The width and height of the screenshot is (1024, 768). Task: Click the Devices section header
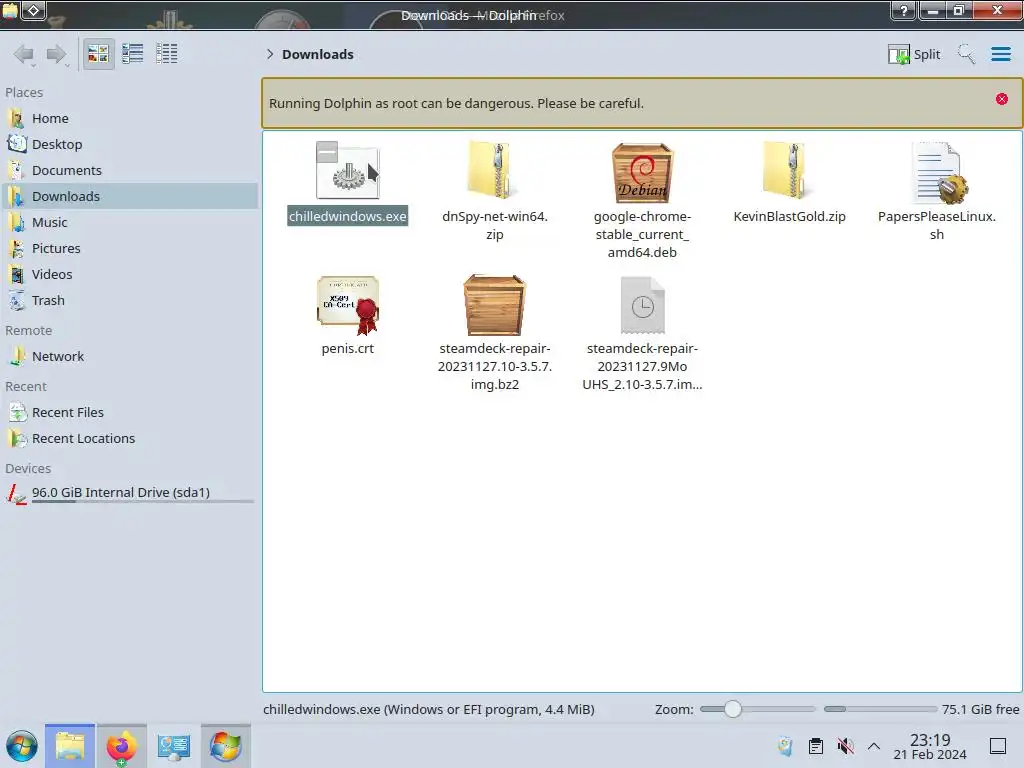pyautogui.click(x=28, y=469)
